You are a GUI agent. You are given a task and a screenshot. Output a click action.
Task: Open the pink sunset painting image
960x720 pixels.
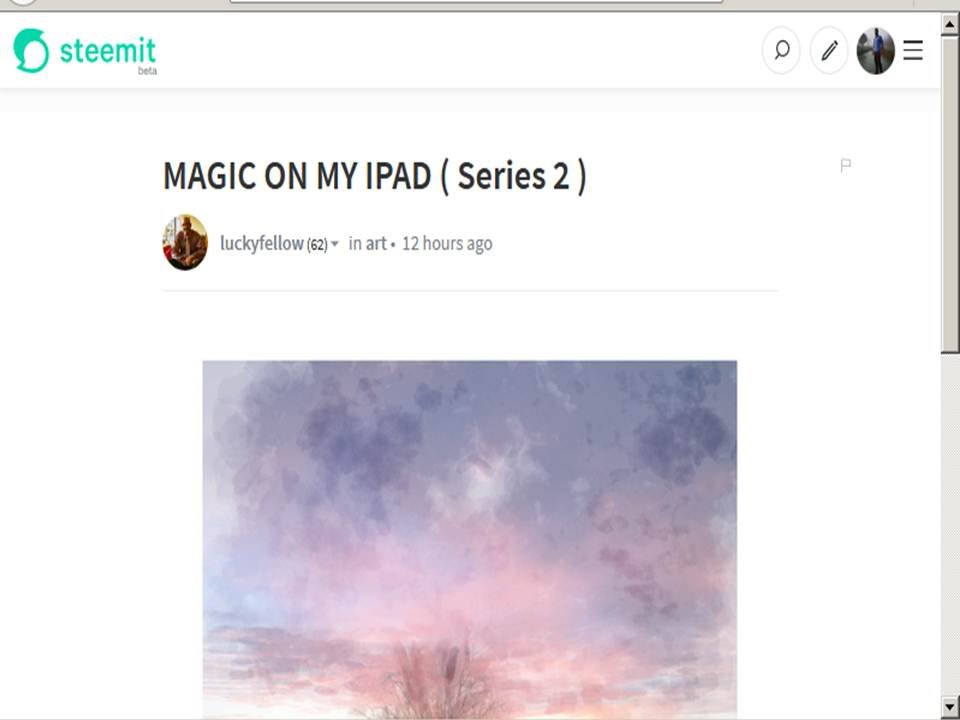point(470,540)
